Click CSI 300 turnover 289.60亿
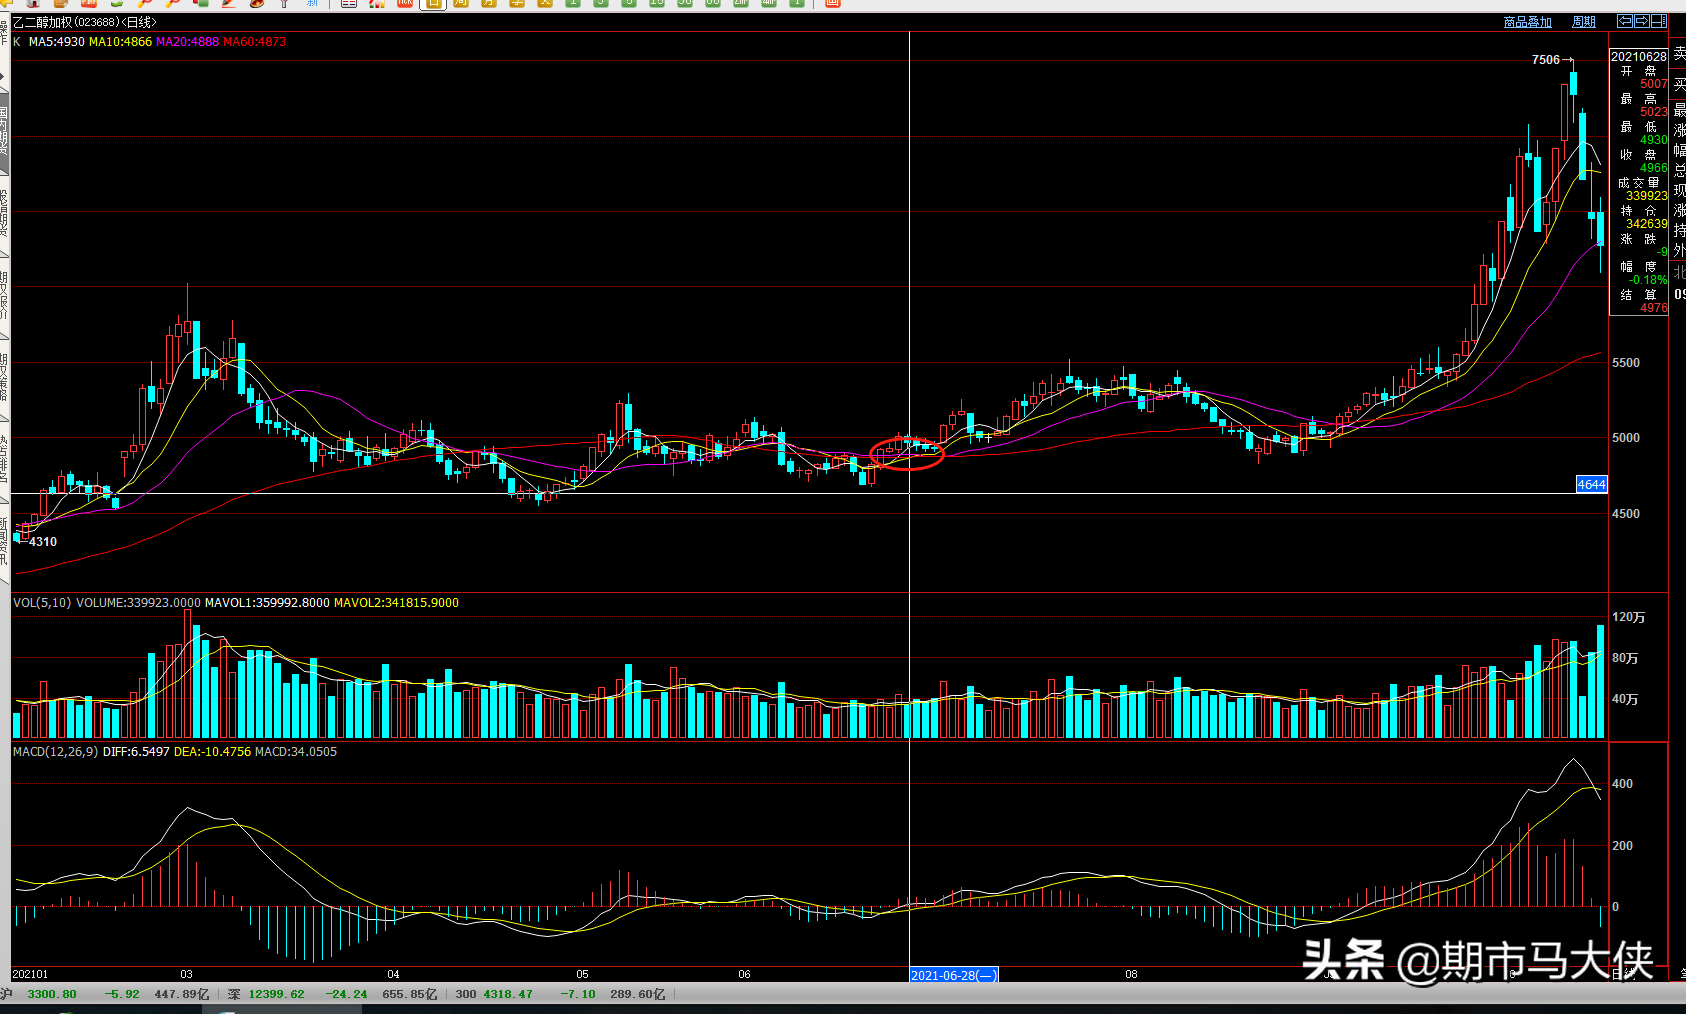The image size is (1686, 1014). click(x=638, y=994)
